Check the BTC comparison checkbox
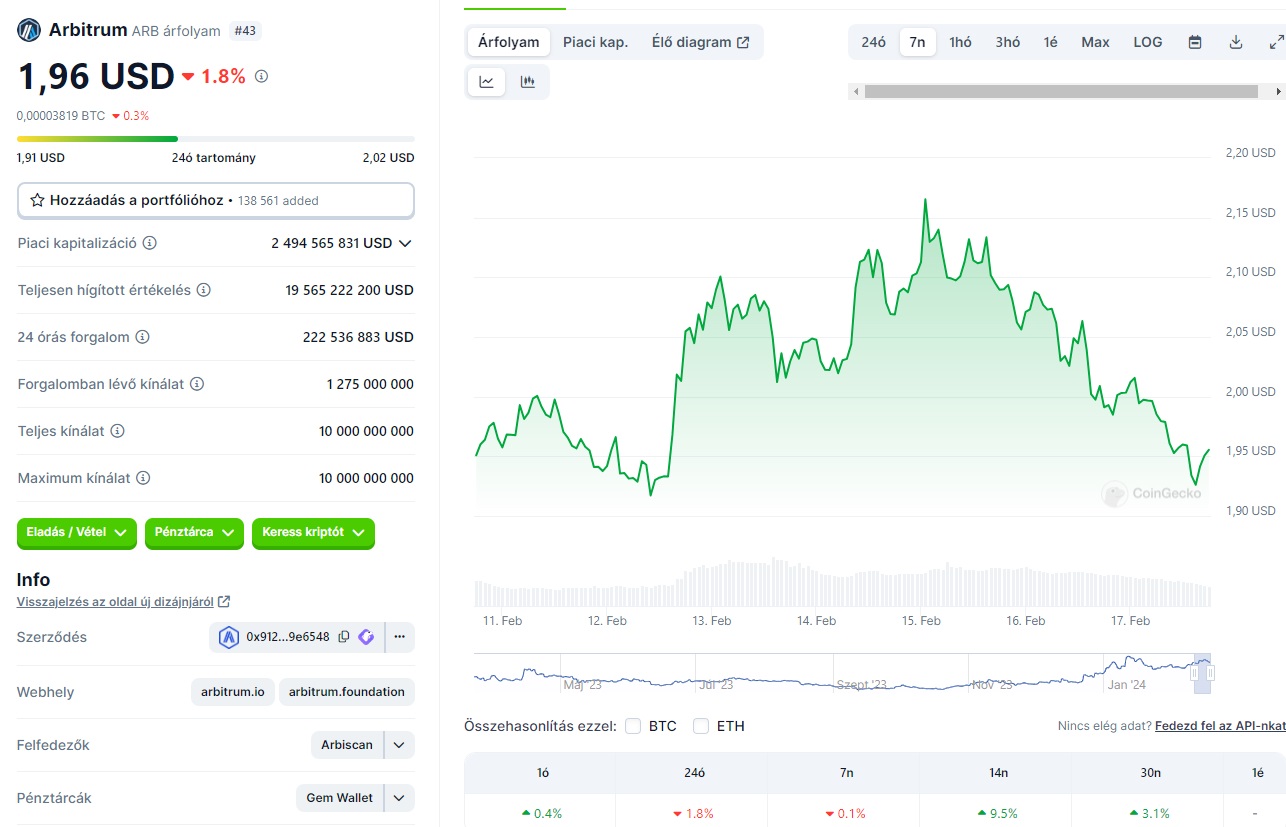This screenshot has width=1286, height=827. point(633,726)
